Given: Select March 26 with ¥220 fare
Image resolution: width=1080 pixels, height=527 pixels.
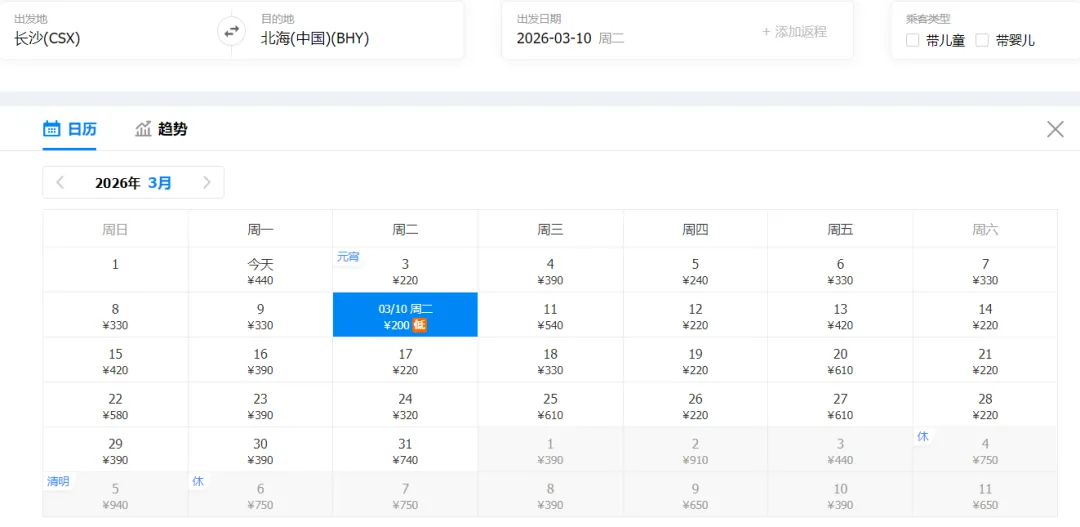Looking at the screenshot, I should (696, 405).
